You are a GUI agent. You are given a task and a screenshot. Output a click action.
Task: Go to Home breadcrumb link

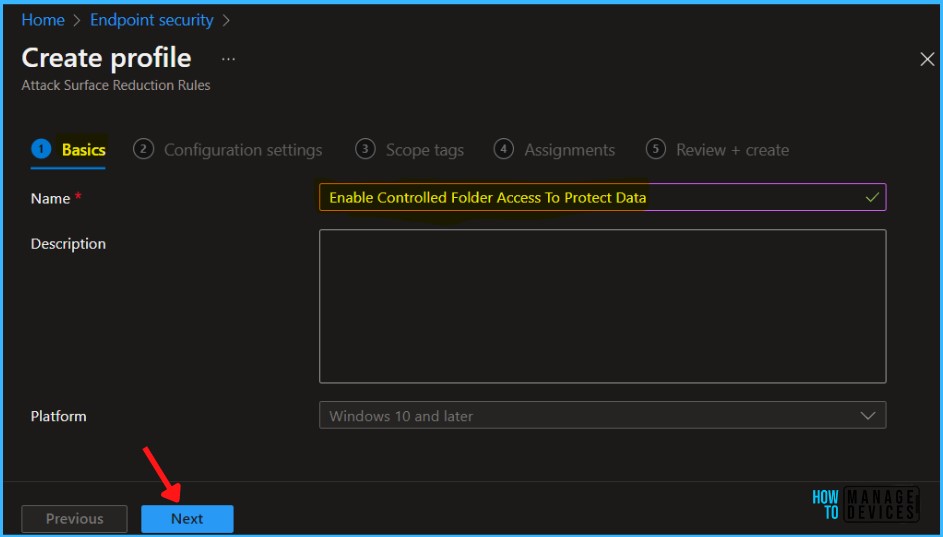click(43, 20)
